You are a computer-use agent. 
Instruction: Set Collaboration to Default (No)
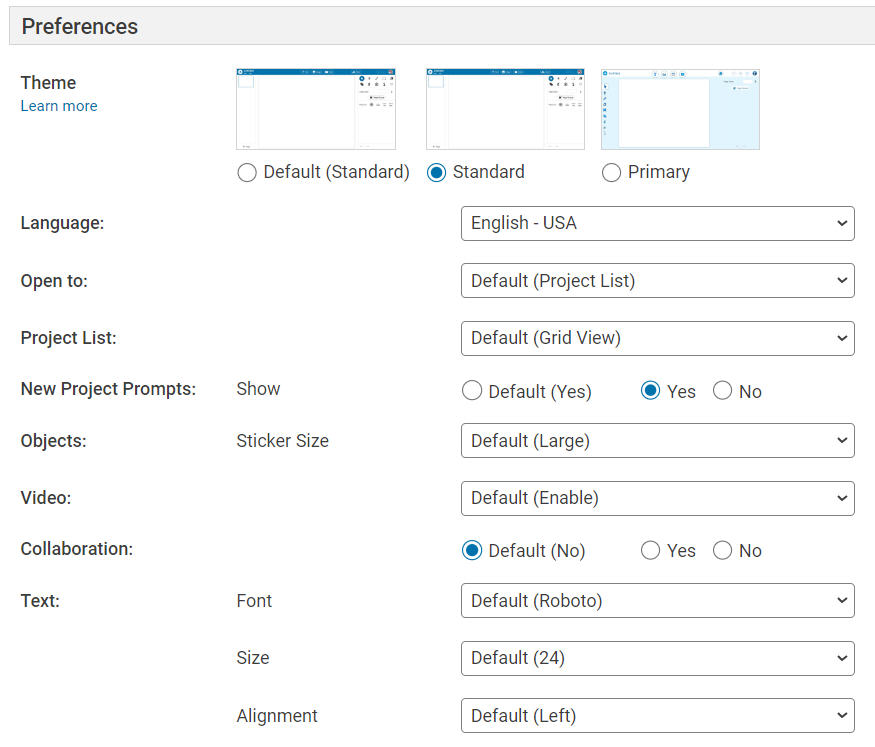[x=472, y=551]
